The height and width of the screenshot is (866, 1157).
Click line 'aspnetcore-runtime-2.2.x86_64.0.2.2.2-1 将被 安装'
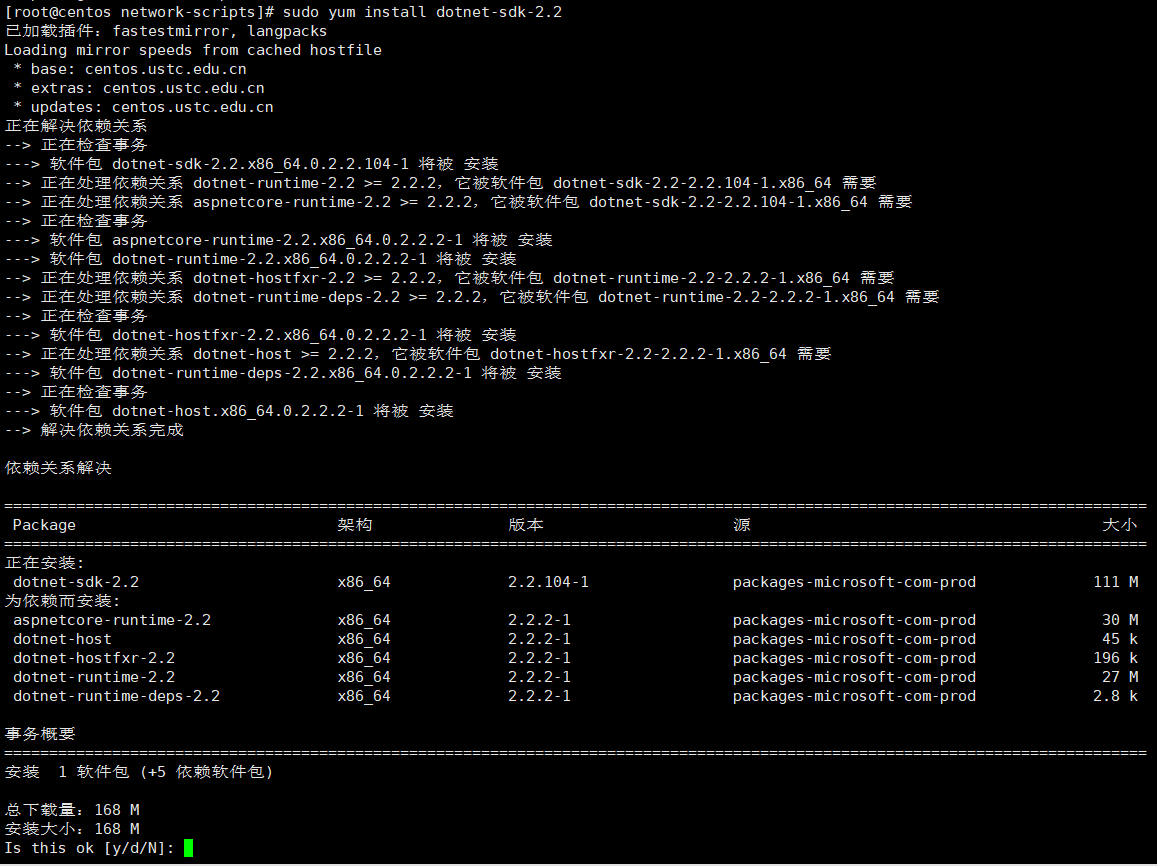pyautogui.click(x=278, y=240)
